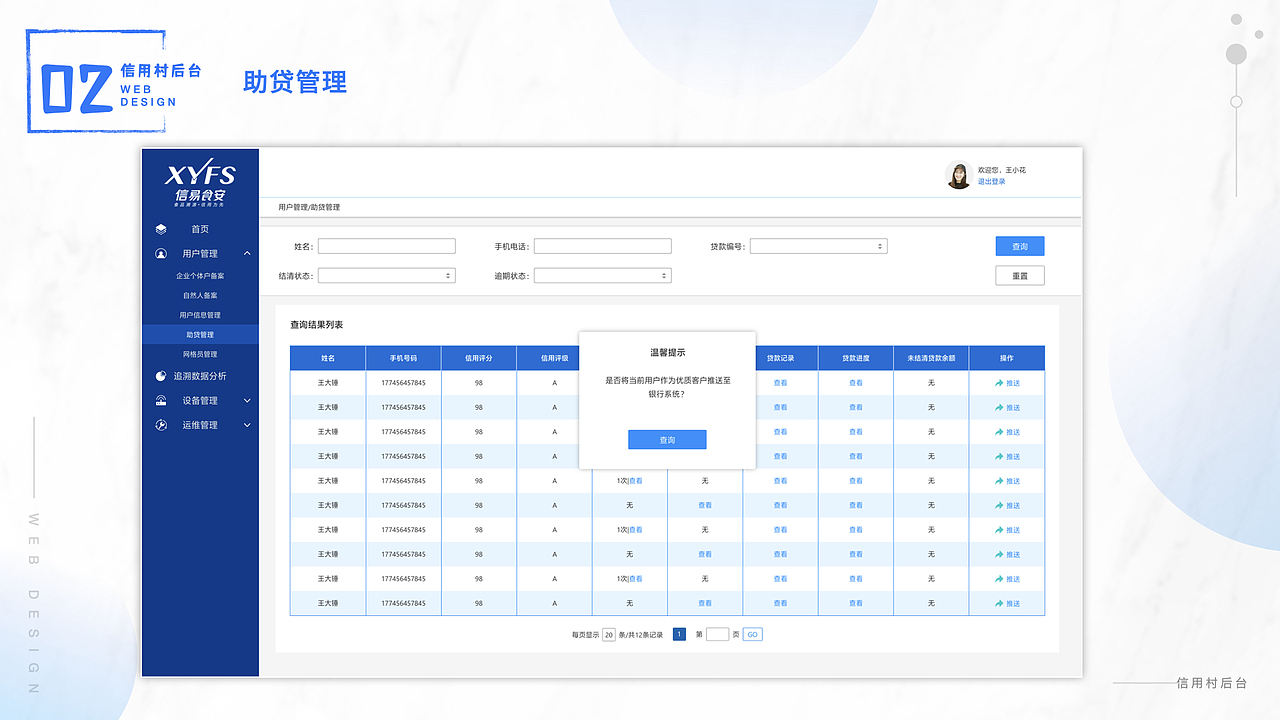Click 查看 under 贷款记录 in the last row

780,604
